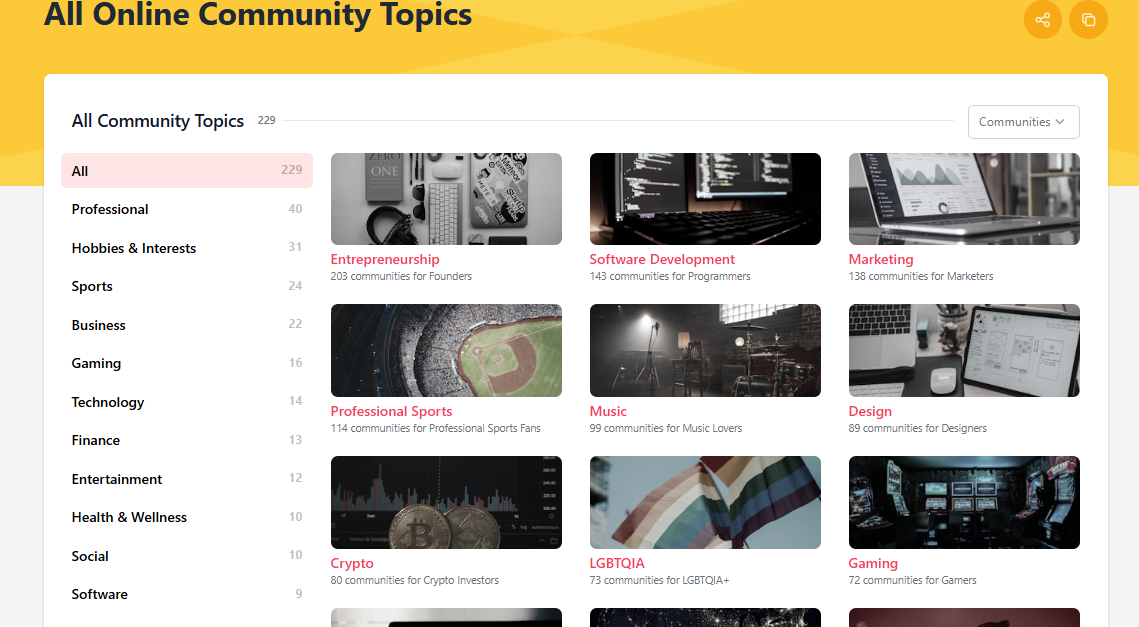Choose the Gaming category in sidebar
This screenshot has height=627, width=1139.
point(187,363)
